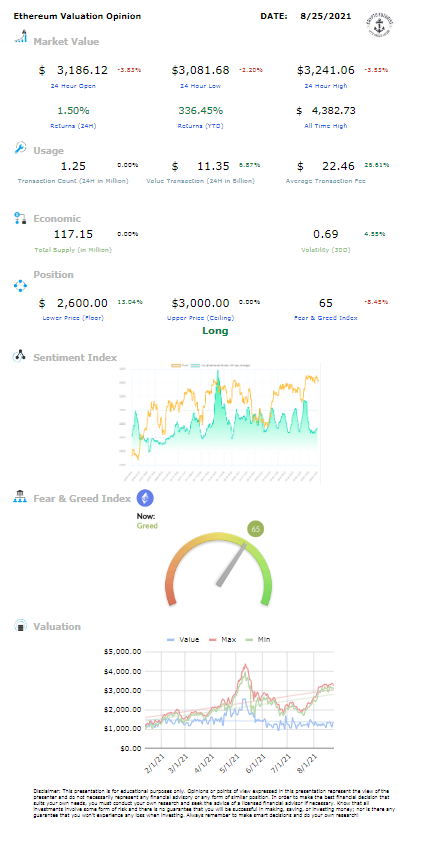The height and width of the screenshot is (842, 429).
Task: Click the $2,600.00 floor price
Action: point(73,303)
